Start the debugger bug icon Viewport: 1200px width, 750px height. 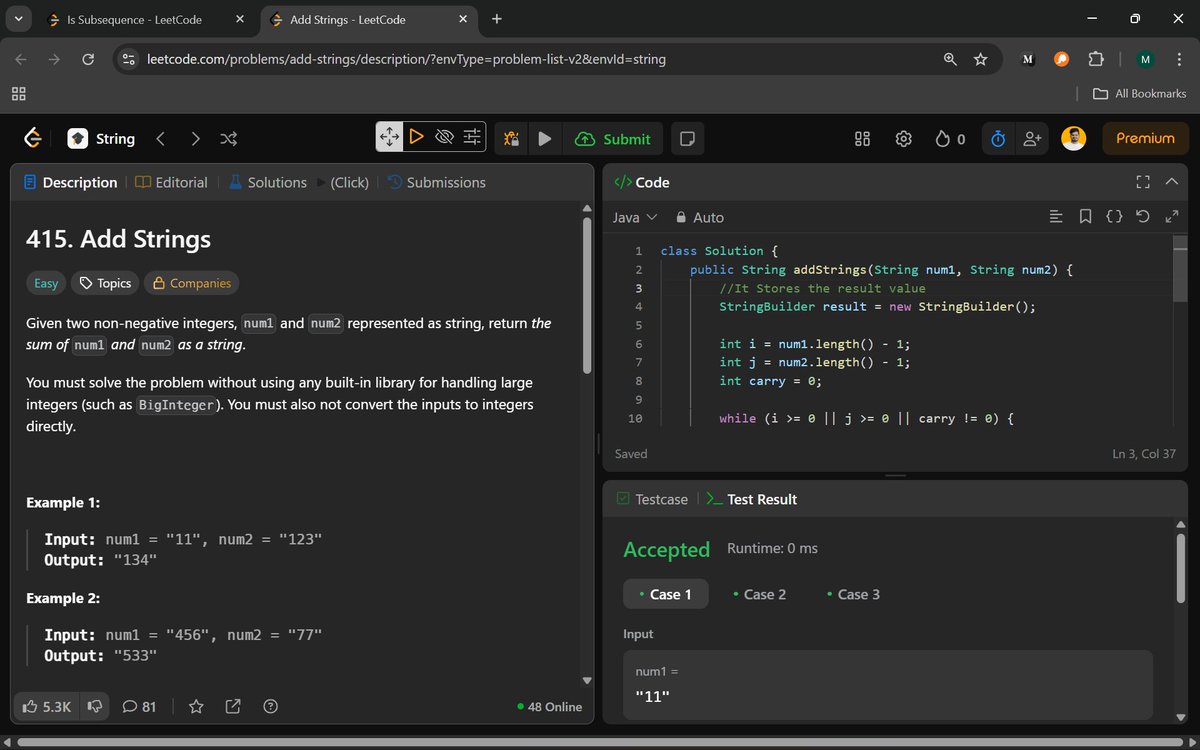(x=511, y=139)
